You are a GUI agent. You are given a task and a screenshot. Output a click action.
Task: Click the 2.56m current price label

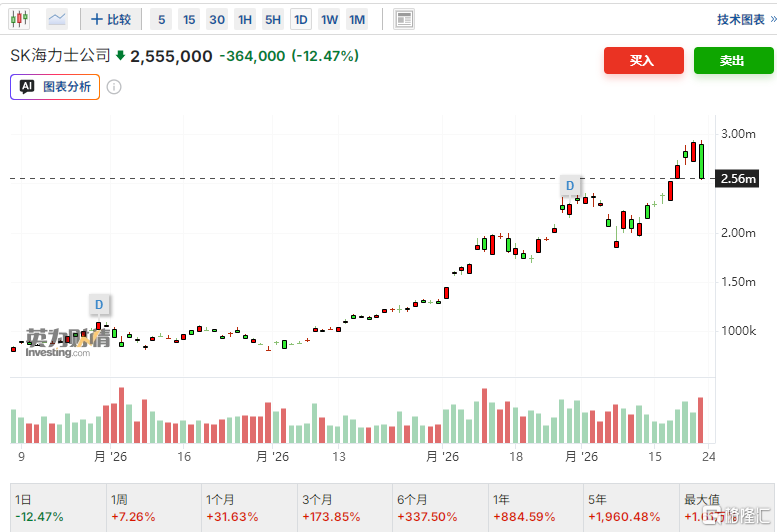[737, 178]
